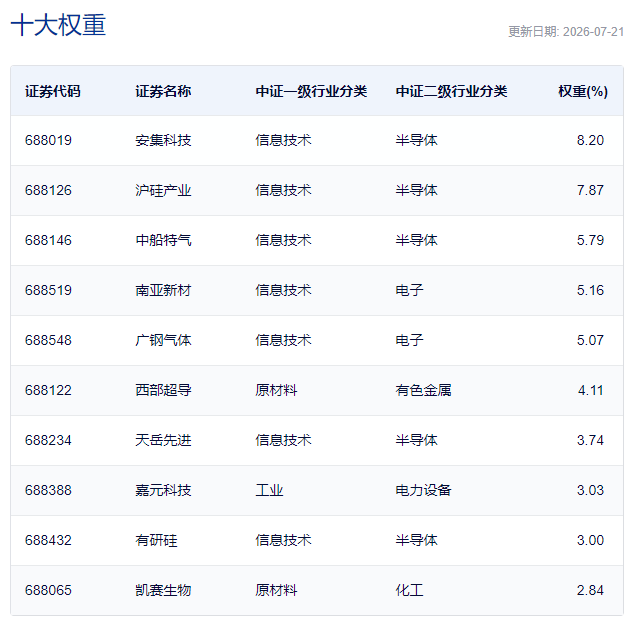Click 半导体 in the 中船特气 row

click(417, 240)
